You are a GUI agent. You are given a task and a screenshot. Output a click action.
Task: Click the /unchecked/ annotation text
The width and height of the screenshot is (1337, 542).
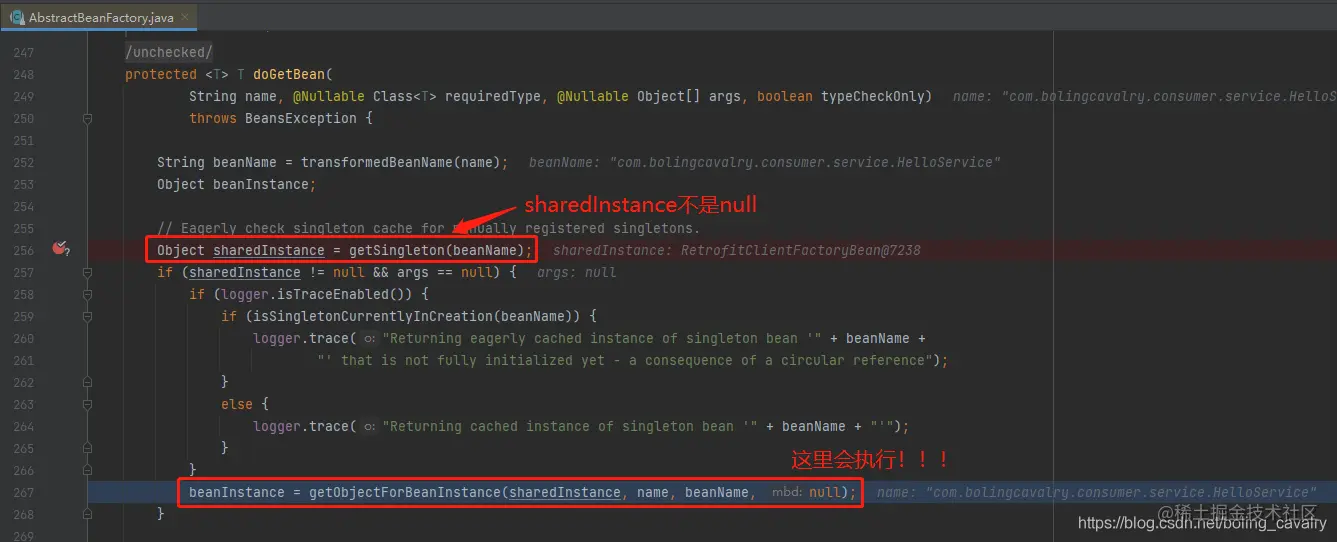tap(169, 52)
